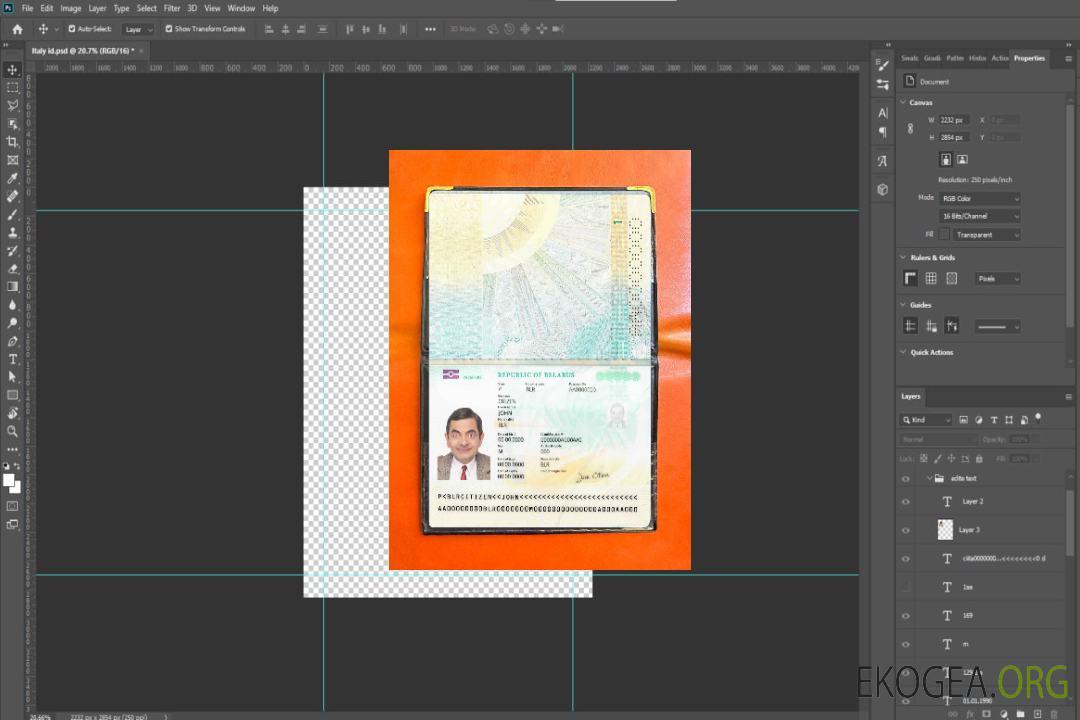Hide Layer 2 with its eye icon
Image resolution: width=1080 pixels, height=720 pixels.
(x=906, y=502)
